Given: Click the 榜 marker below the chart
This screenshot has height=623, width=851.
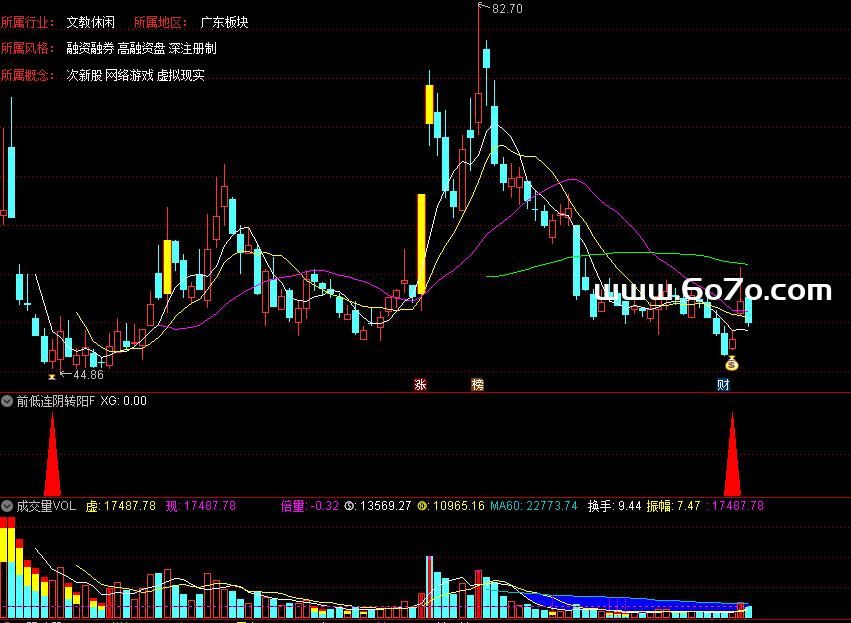Looking at the screenshot, I should 477,385.
